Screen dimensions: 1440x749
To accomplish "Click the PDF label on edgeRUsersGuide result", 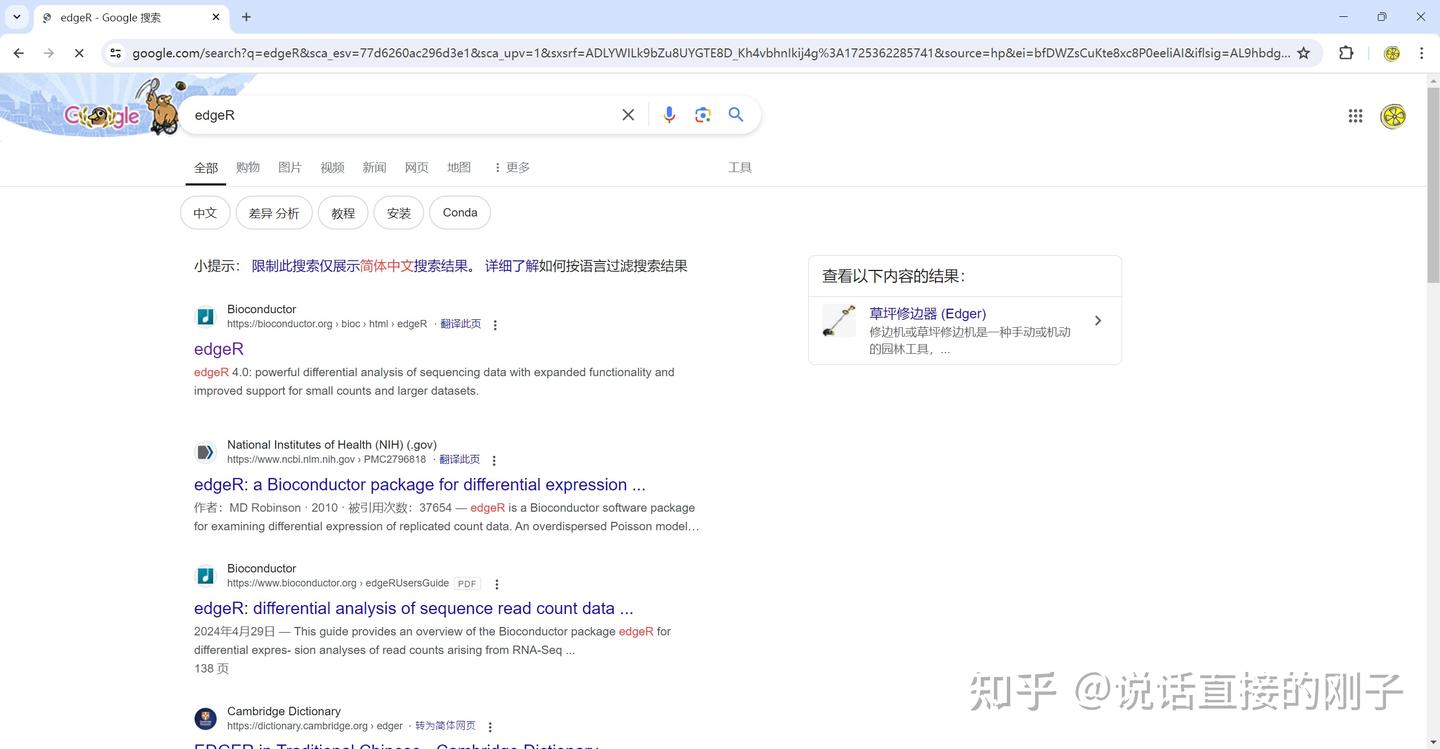I will (467, 584).
